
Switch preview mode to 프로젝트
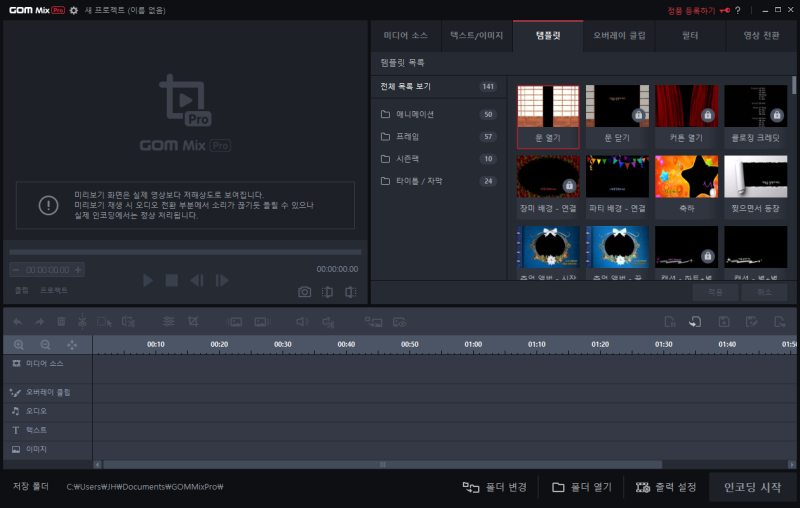coord(54,290)
